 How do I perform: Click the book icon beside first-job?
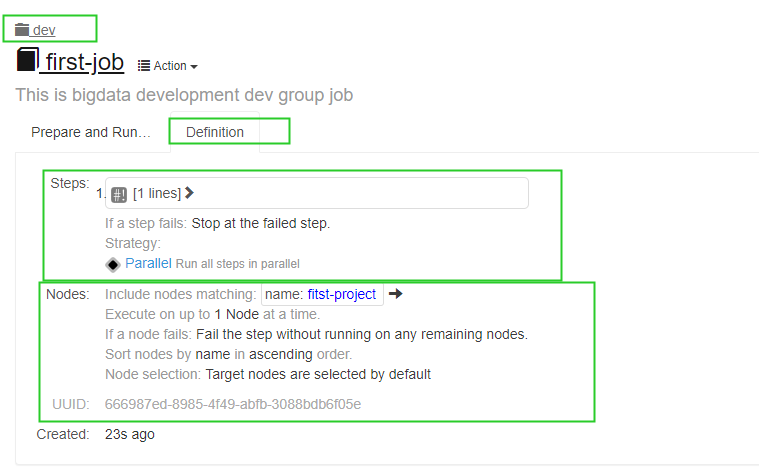pos(28,60)
